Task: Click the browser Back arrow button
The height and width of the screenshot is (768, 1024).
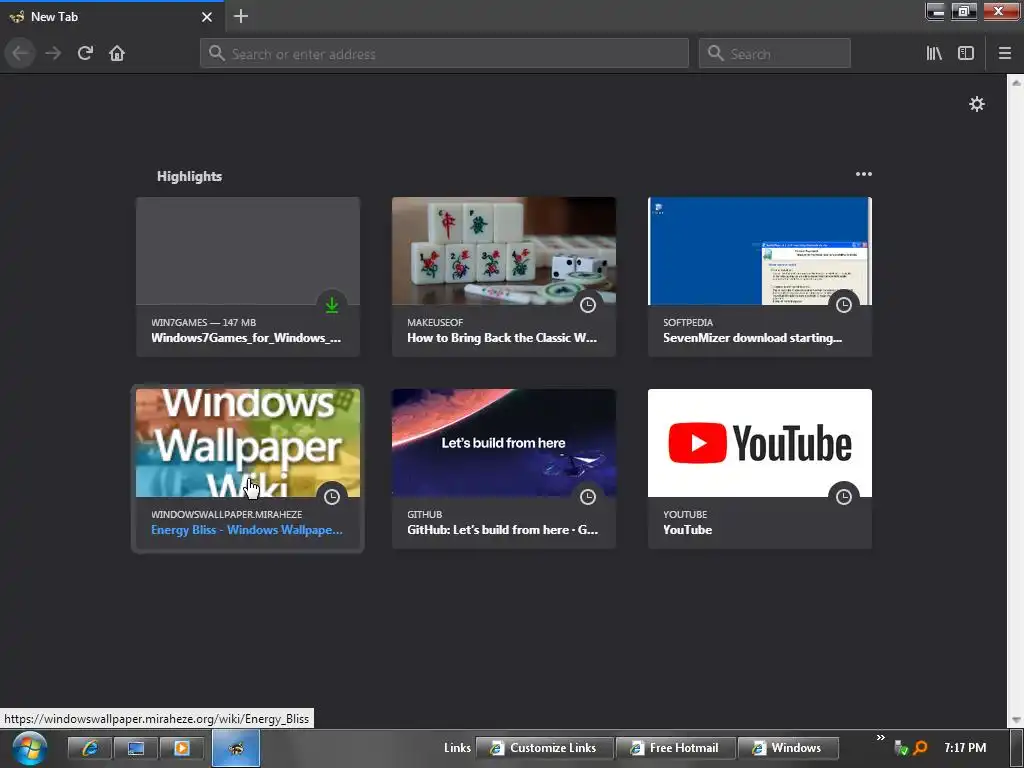Action: click(x=20, y=54)
